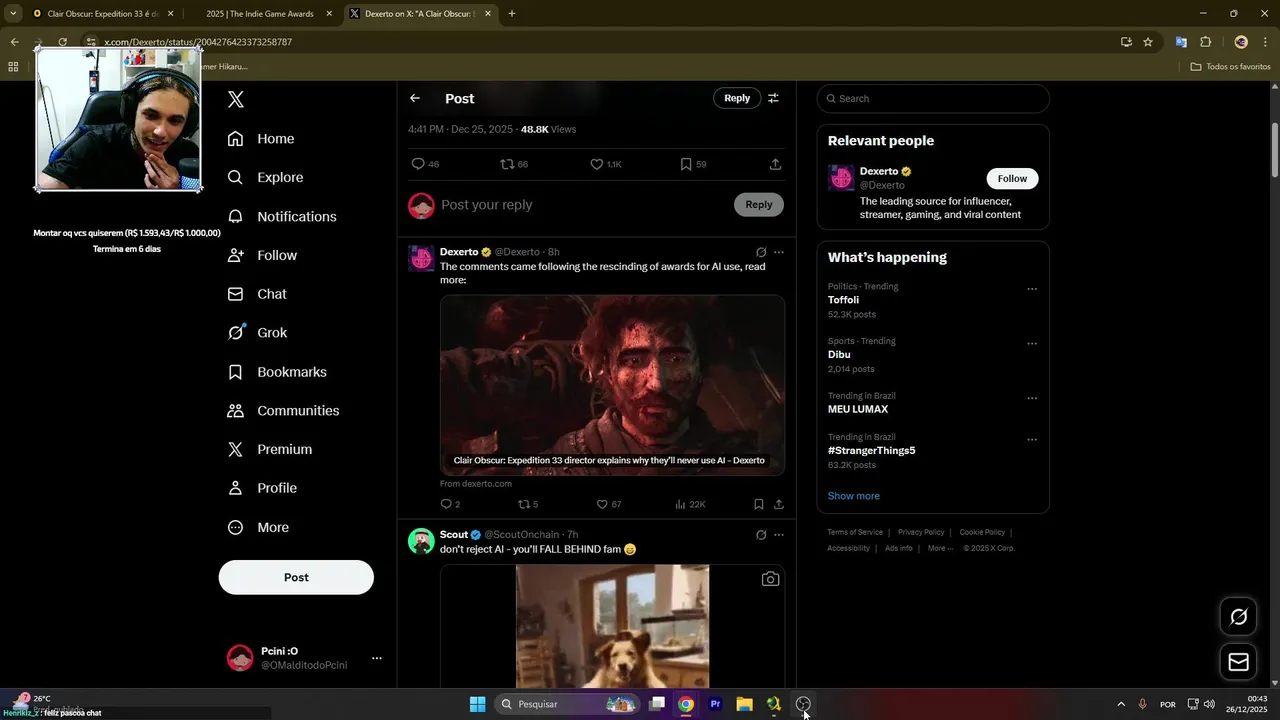Open trending #StrangerThings5
1280x720 pixels.
coord(871,450)
